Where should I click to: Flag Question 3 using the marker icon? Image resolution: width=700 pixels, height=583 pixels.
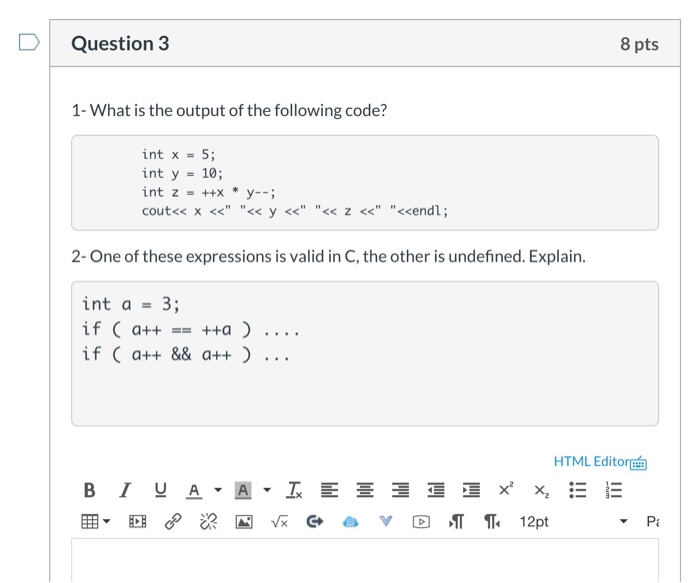point(29,42)
